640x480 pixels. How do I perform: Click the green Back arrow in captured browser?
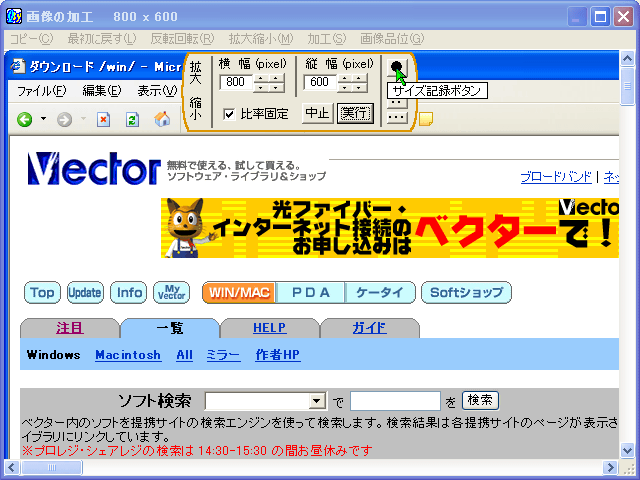(x=25, y=120)
